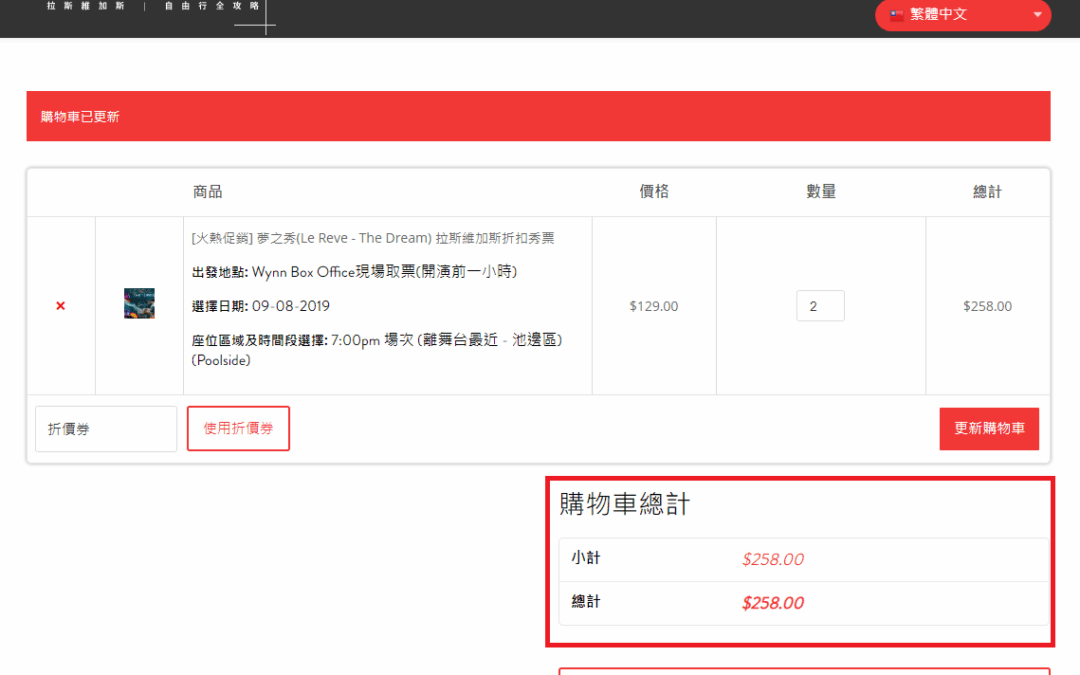This screenshot has width=1080, height=675.
Task: Click the Taiwan flag icon in language selector
Action: (x=897, y=15)
